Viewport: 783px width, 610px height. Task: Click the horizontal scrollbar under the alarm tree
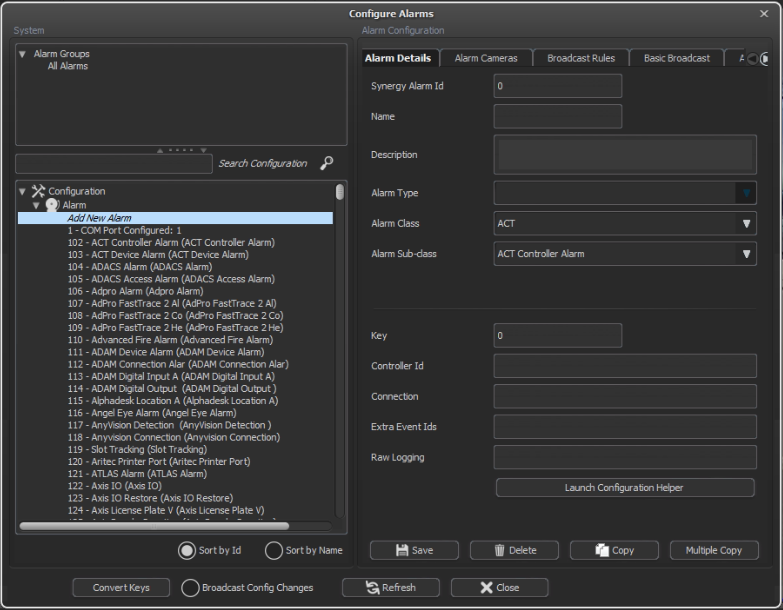pos(155,525)
